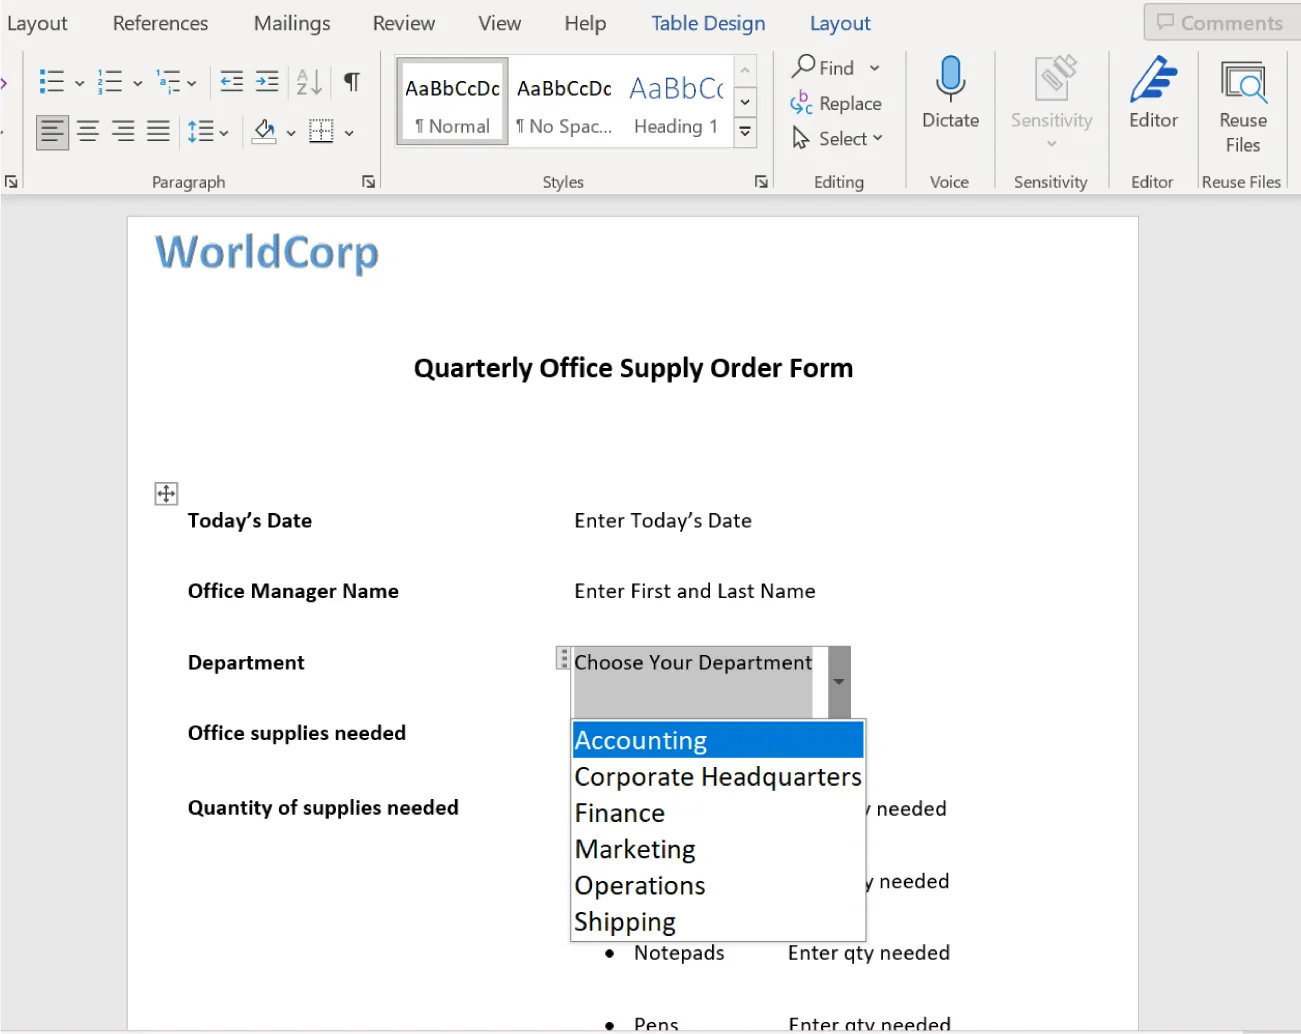Apply center text alignment

(x=88, y=131)
